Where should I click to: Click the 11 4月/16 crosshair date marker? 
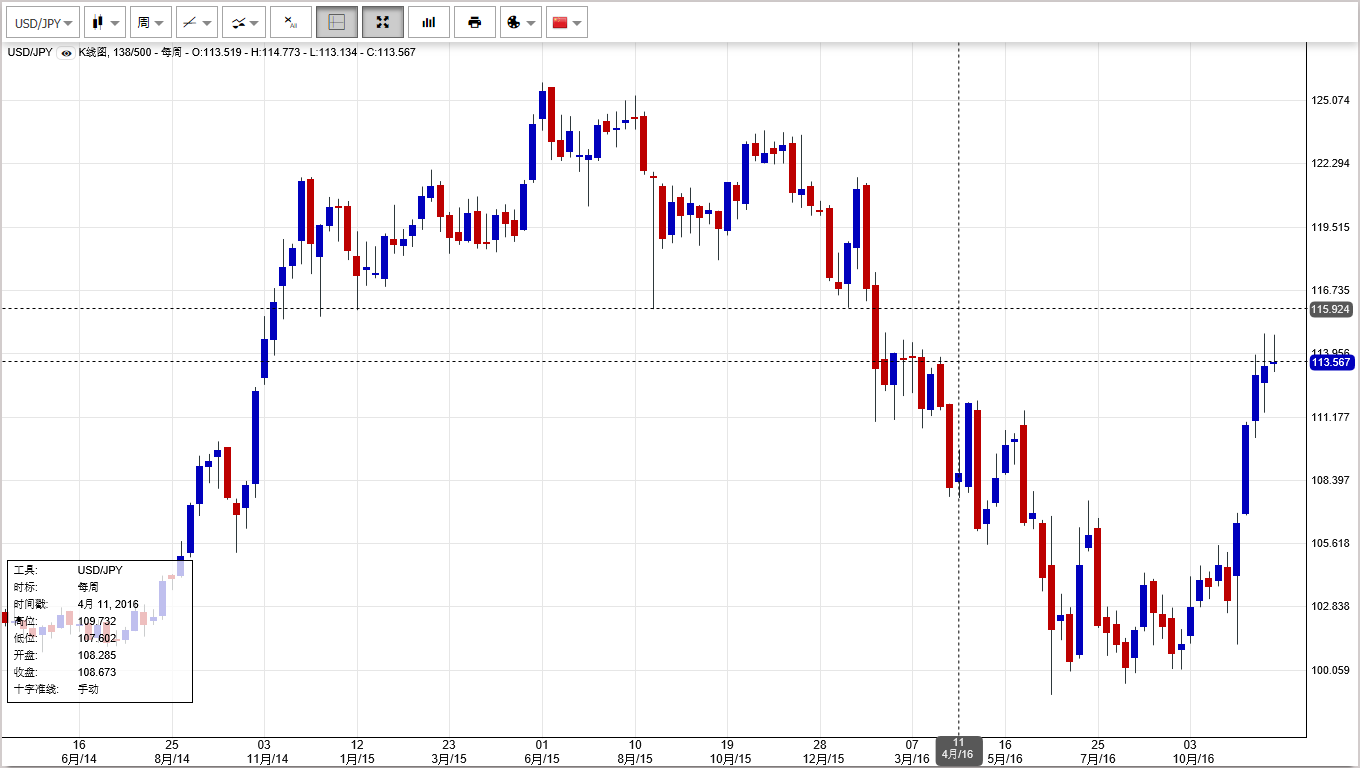coord(958,749)
